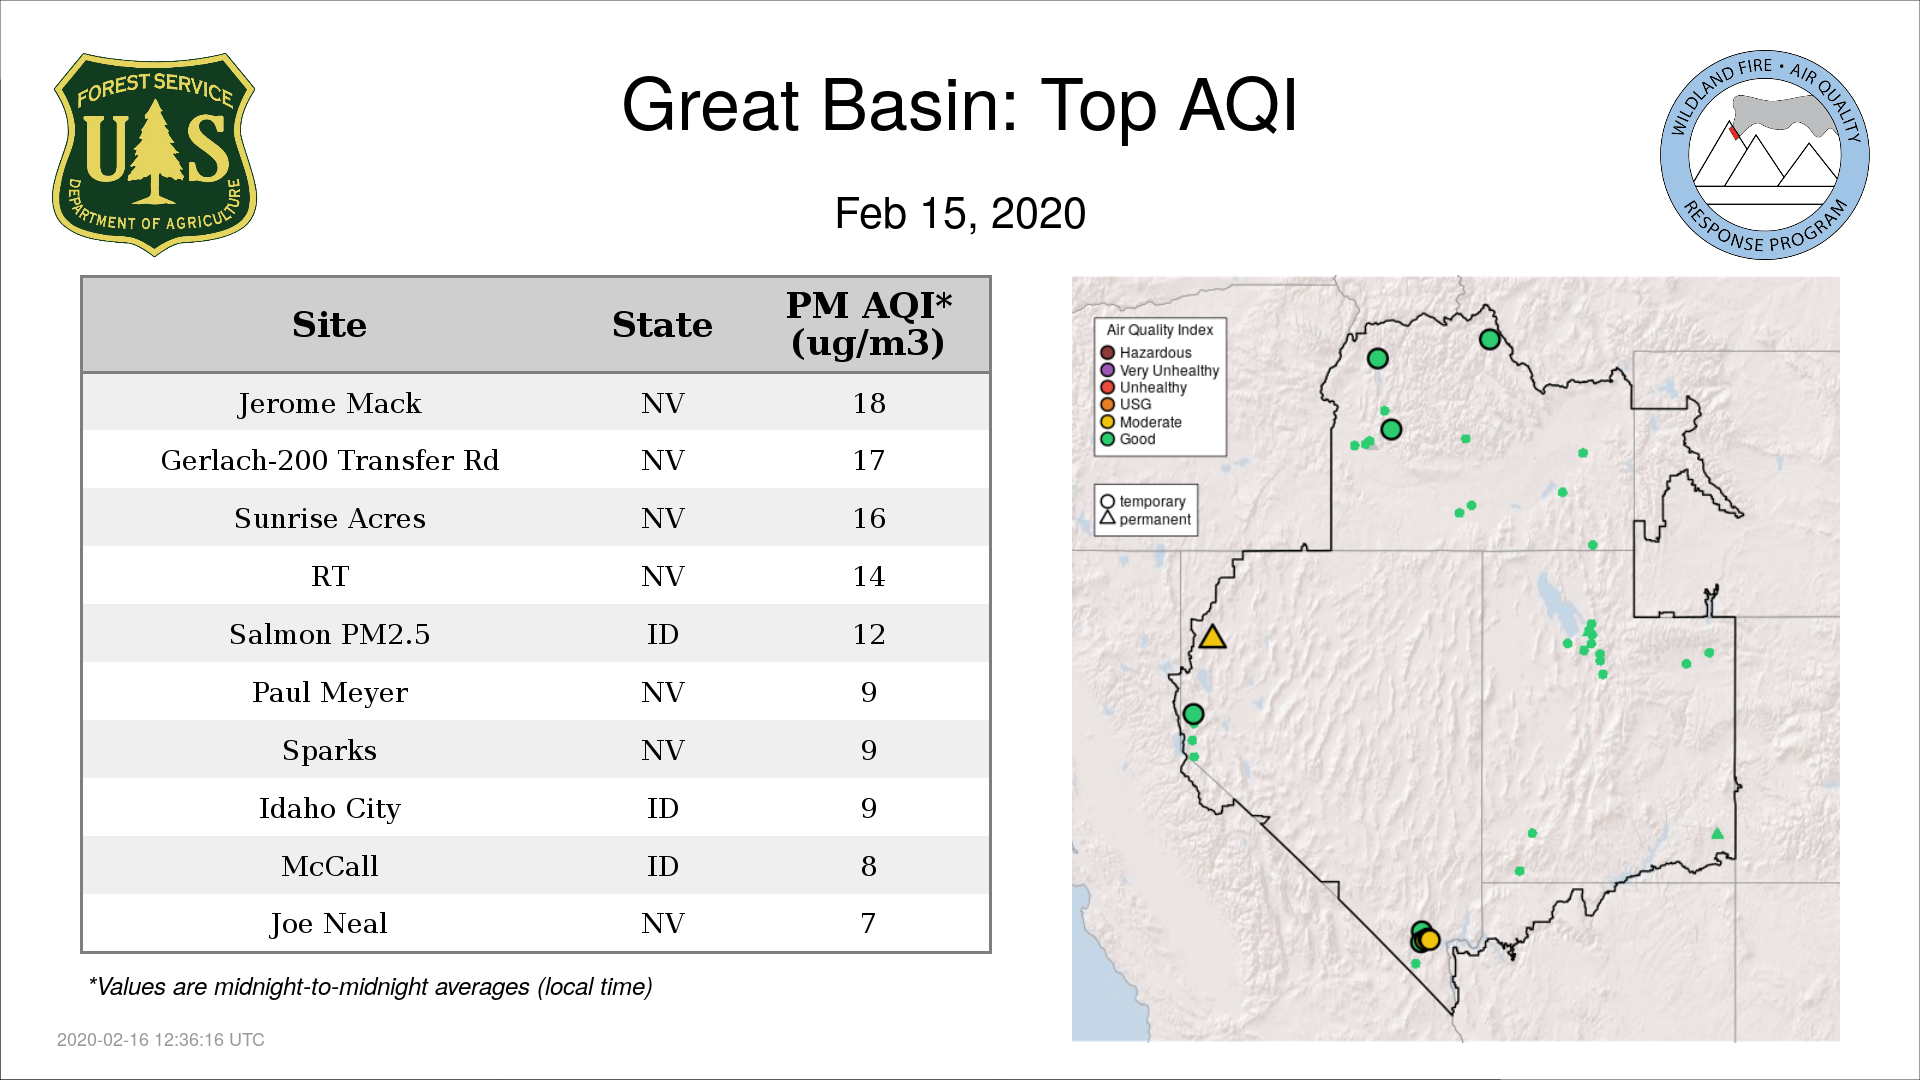Click the Hazardous legend color dot
The height and width of the screenshot is (1080, 1920).
pos(1107,353)
